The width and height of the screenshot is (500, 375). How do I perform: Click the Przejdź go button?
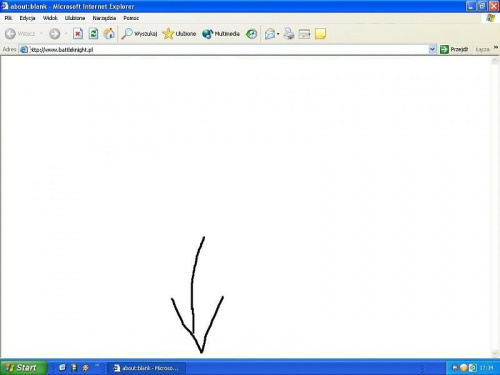pos(454,49)
